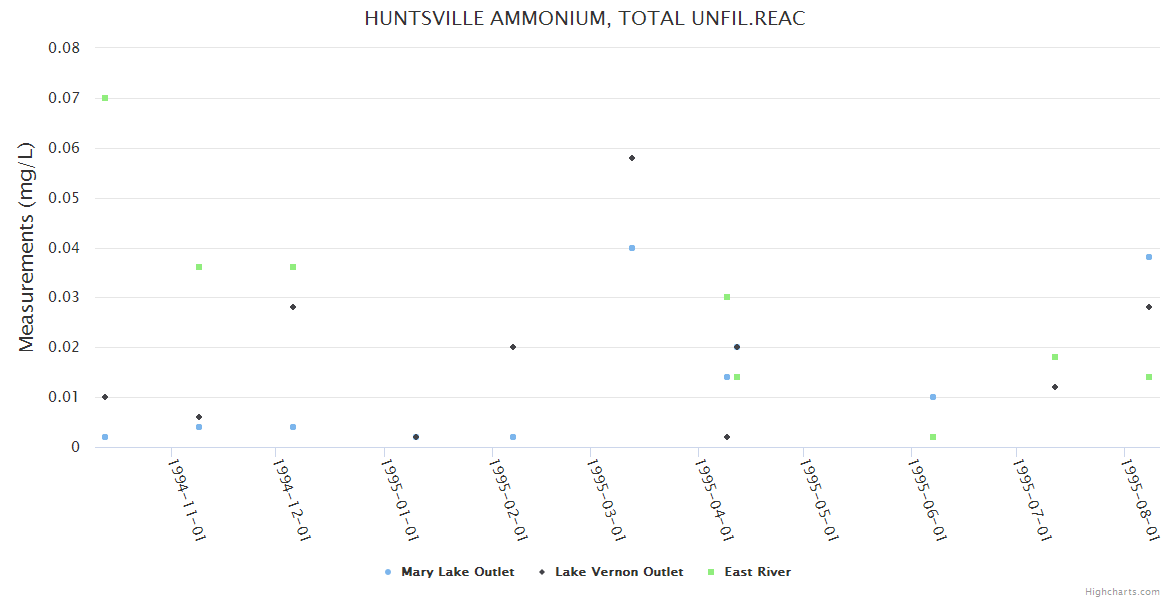The height and width of the screenshot is (600, 1170).
Task: Click black diamond legend marker for Lake Vernon Outlet
Action: [x=542, y=572]
